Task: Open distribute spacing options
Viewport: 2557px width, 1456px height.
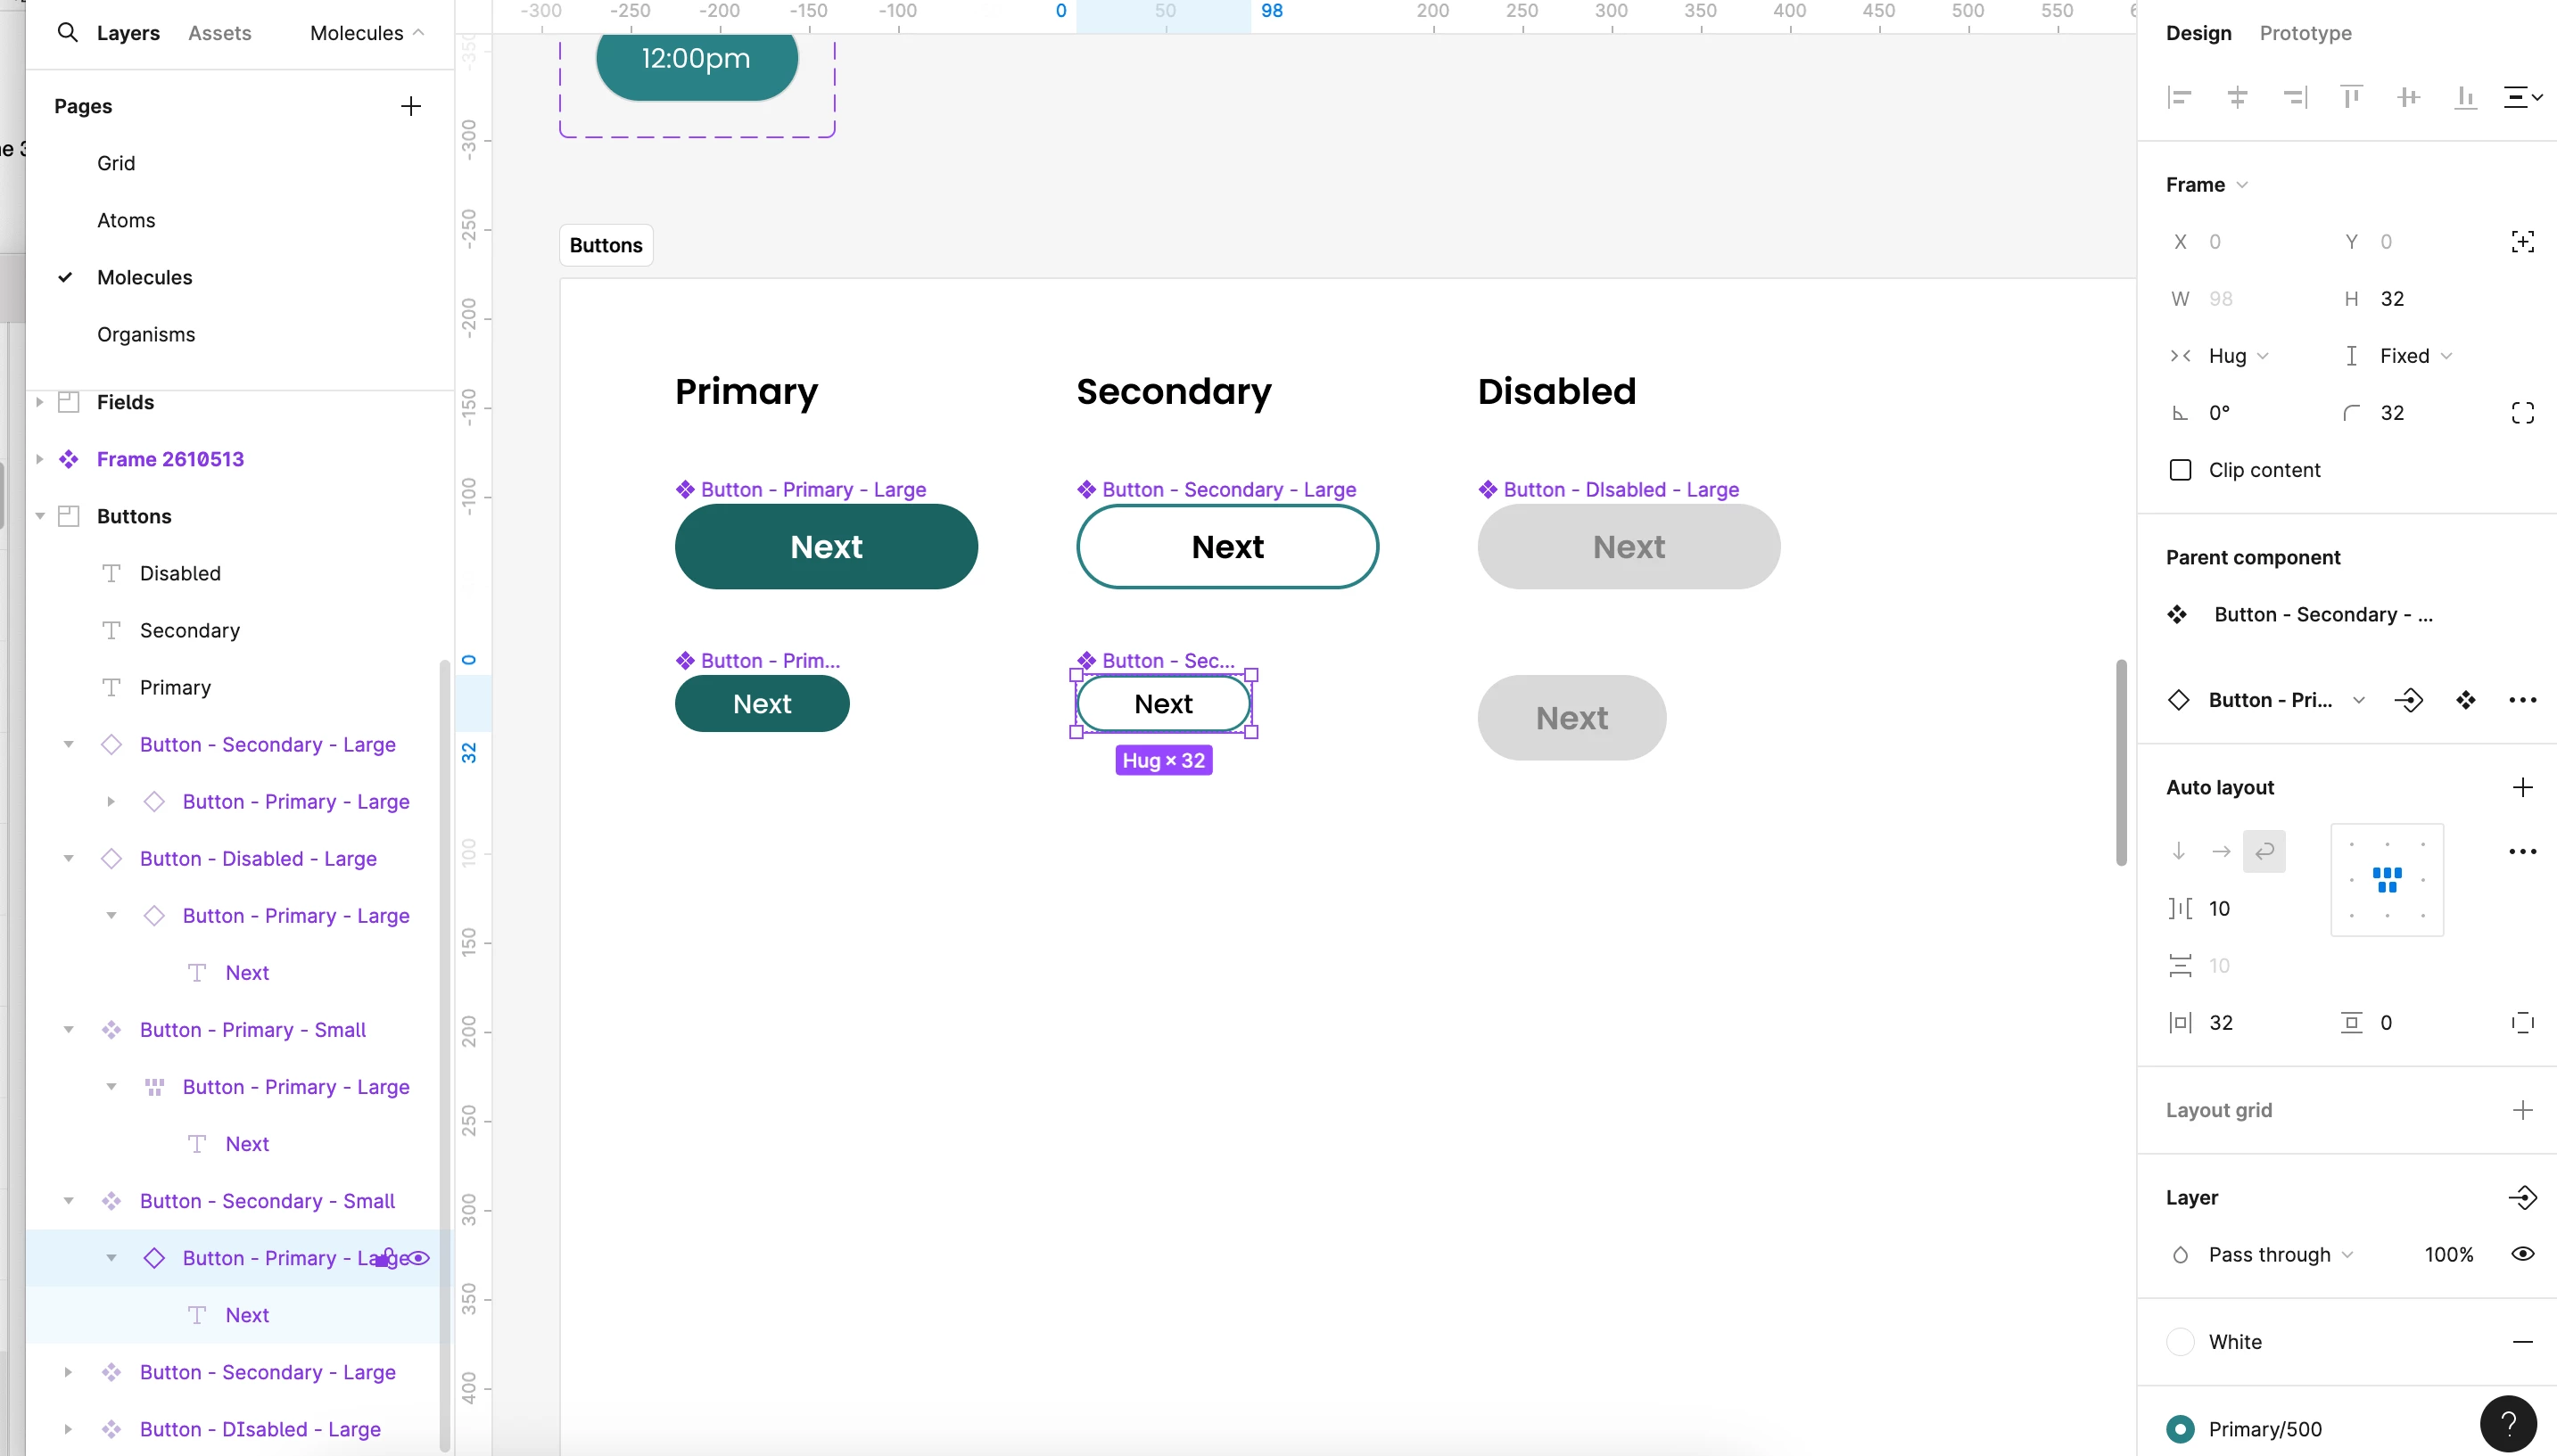Action: click(2523, 97)
